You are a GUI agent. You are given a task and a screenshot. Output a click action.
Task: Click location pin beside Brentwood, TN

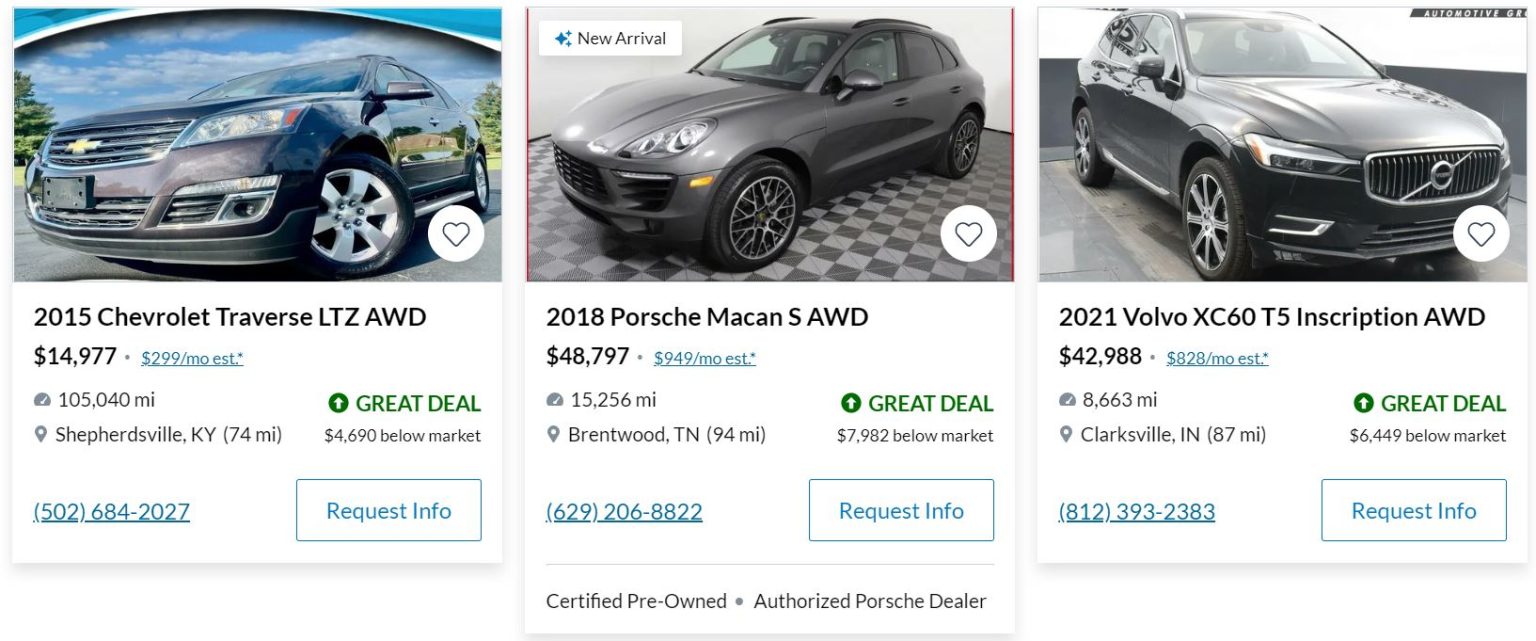tap(554, 435)
